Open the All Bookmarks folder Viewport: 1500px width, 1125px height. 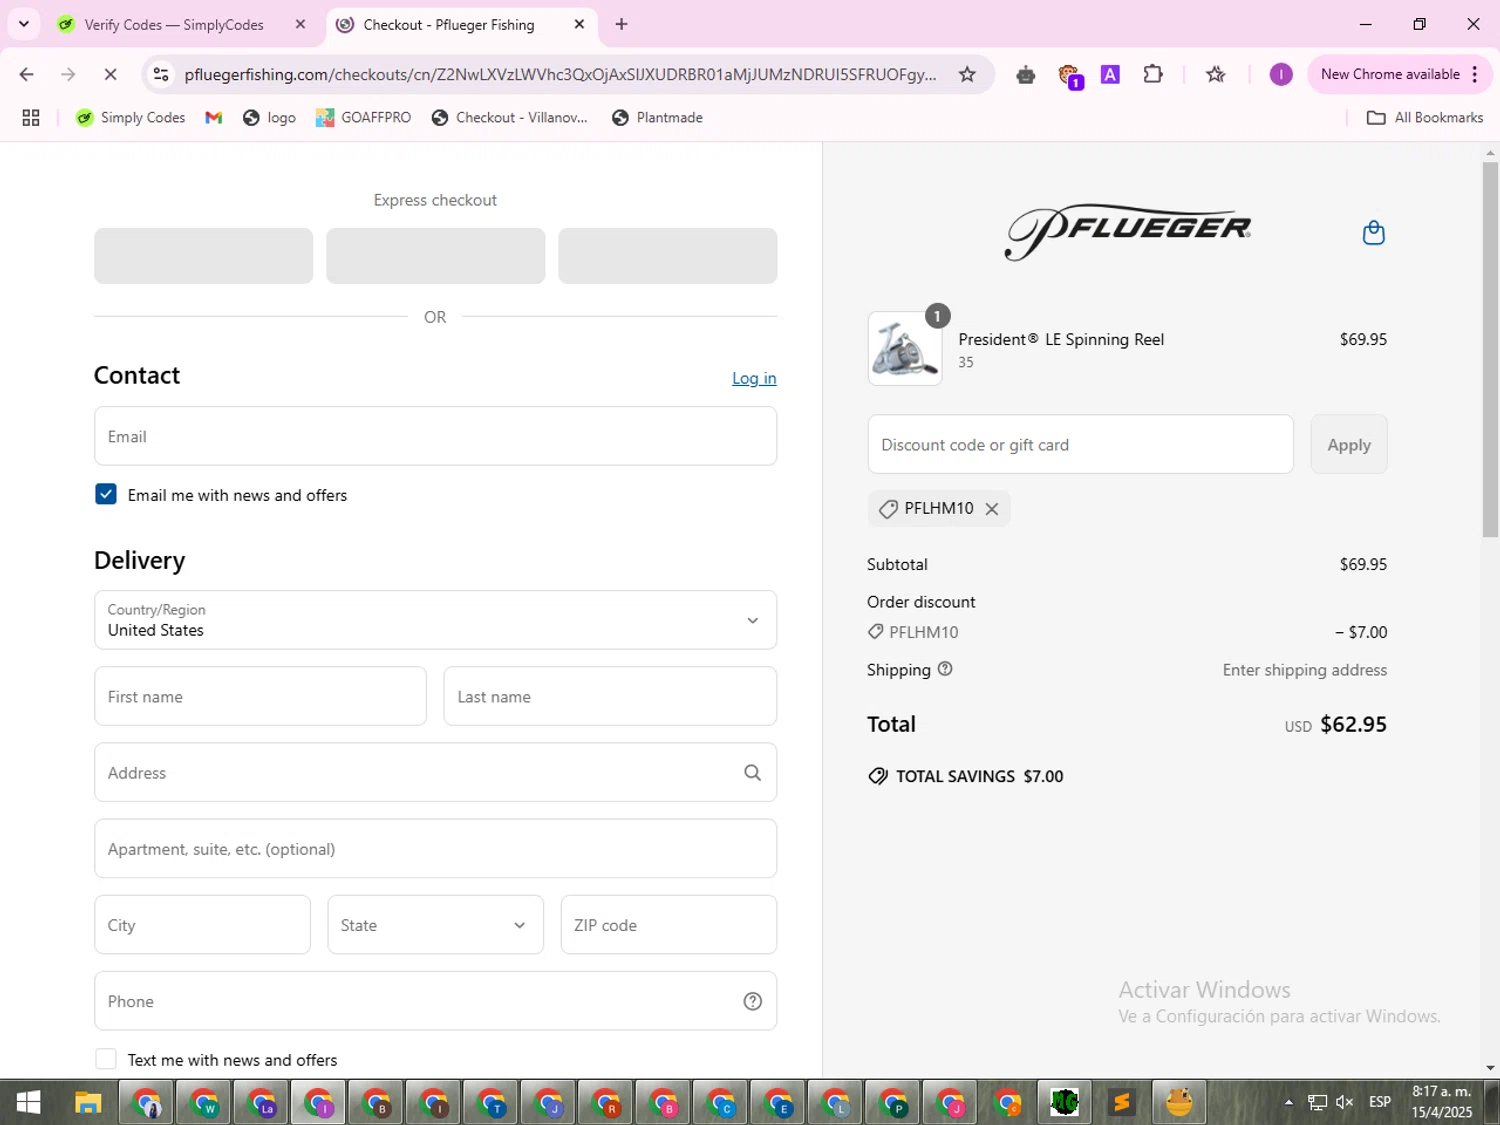(x=1425, y=118)
